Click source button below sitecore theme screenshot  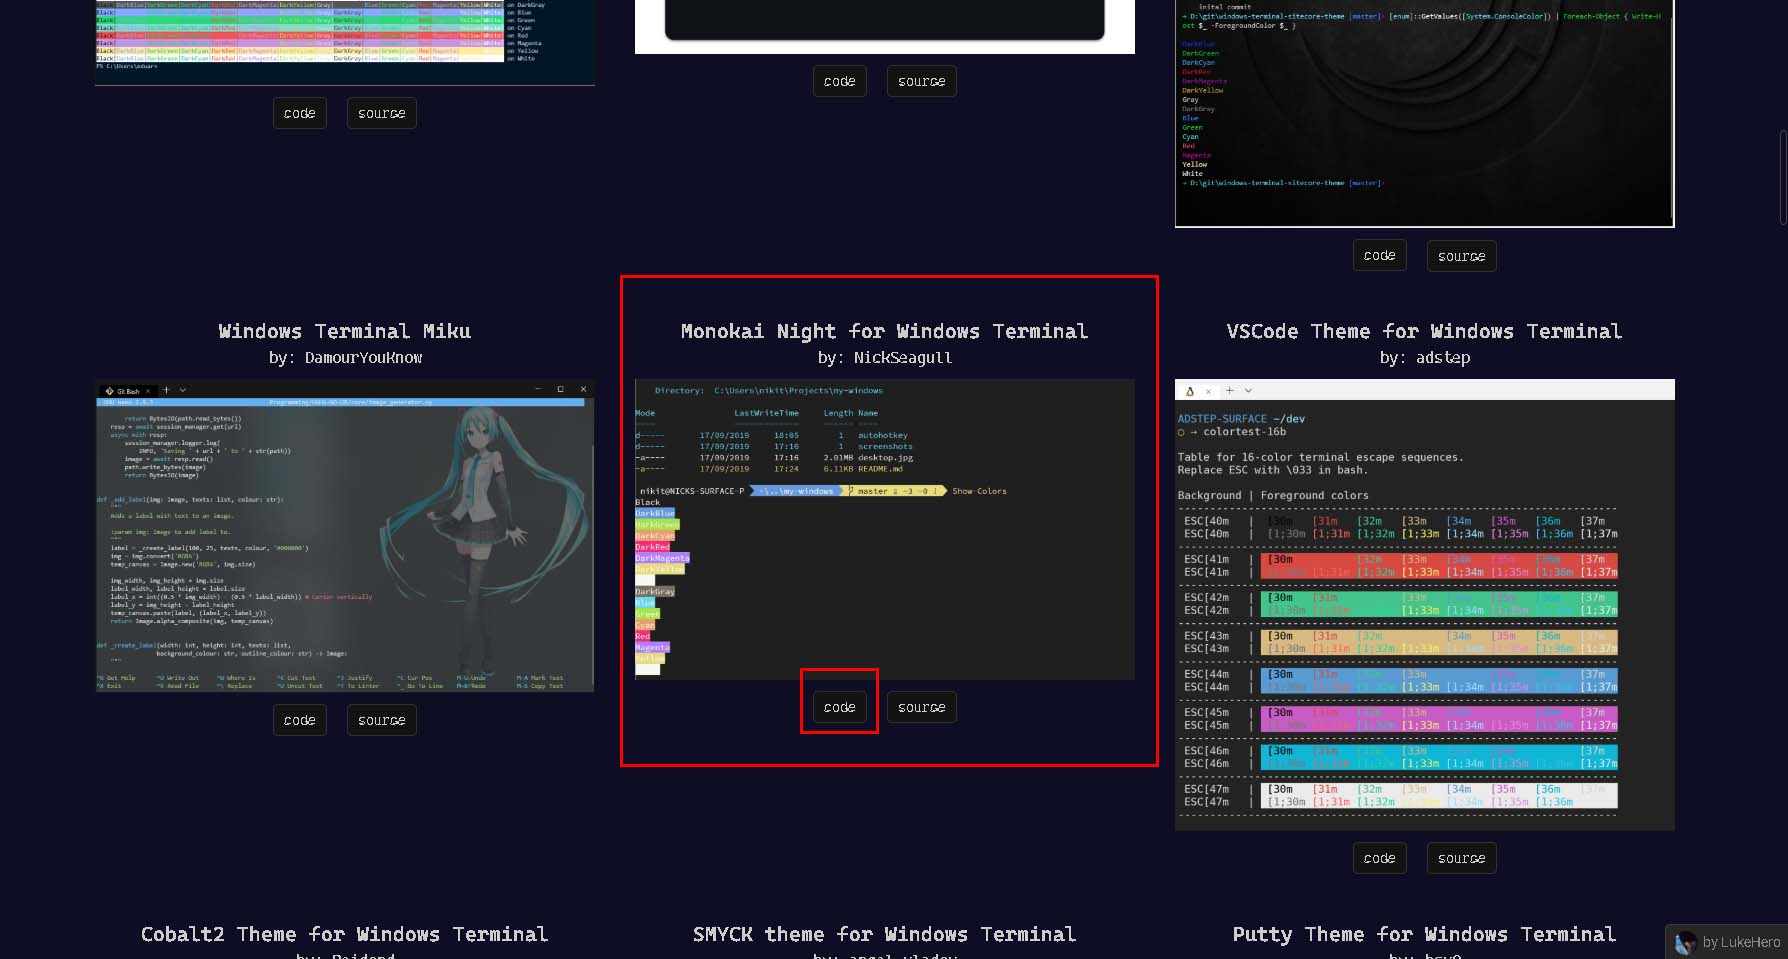(x=1461, y=256)
